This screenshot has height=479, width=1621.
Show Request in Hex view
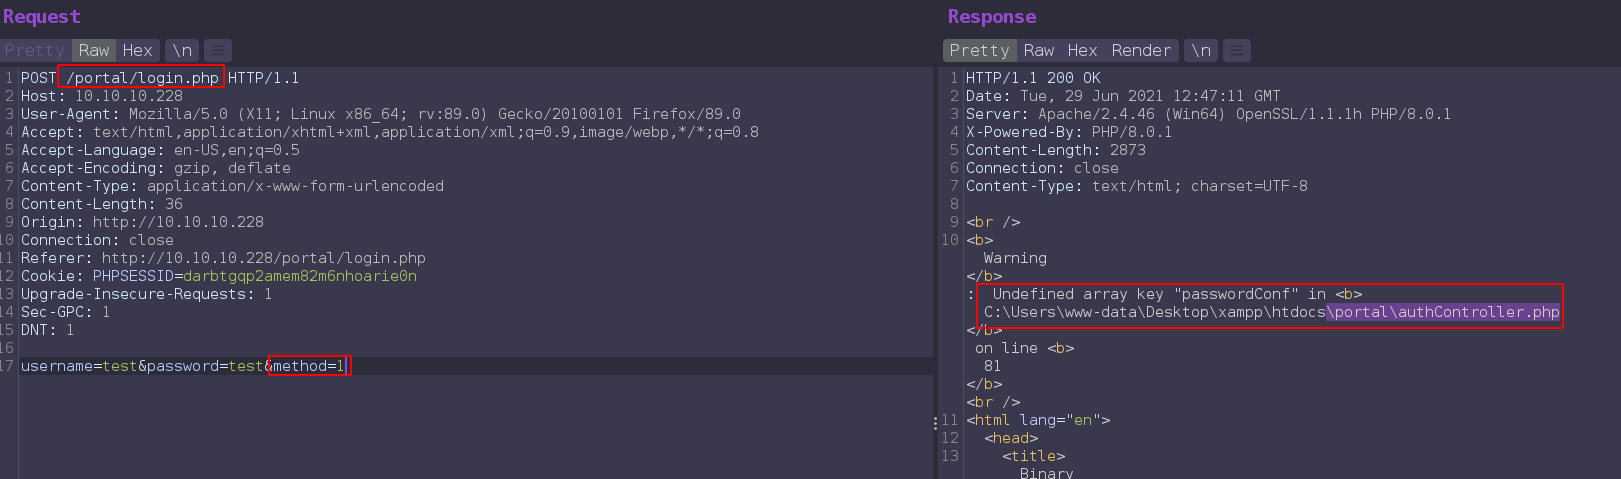137,50
